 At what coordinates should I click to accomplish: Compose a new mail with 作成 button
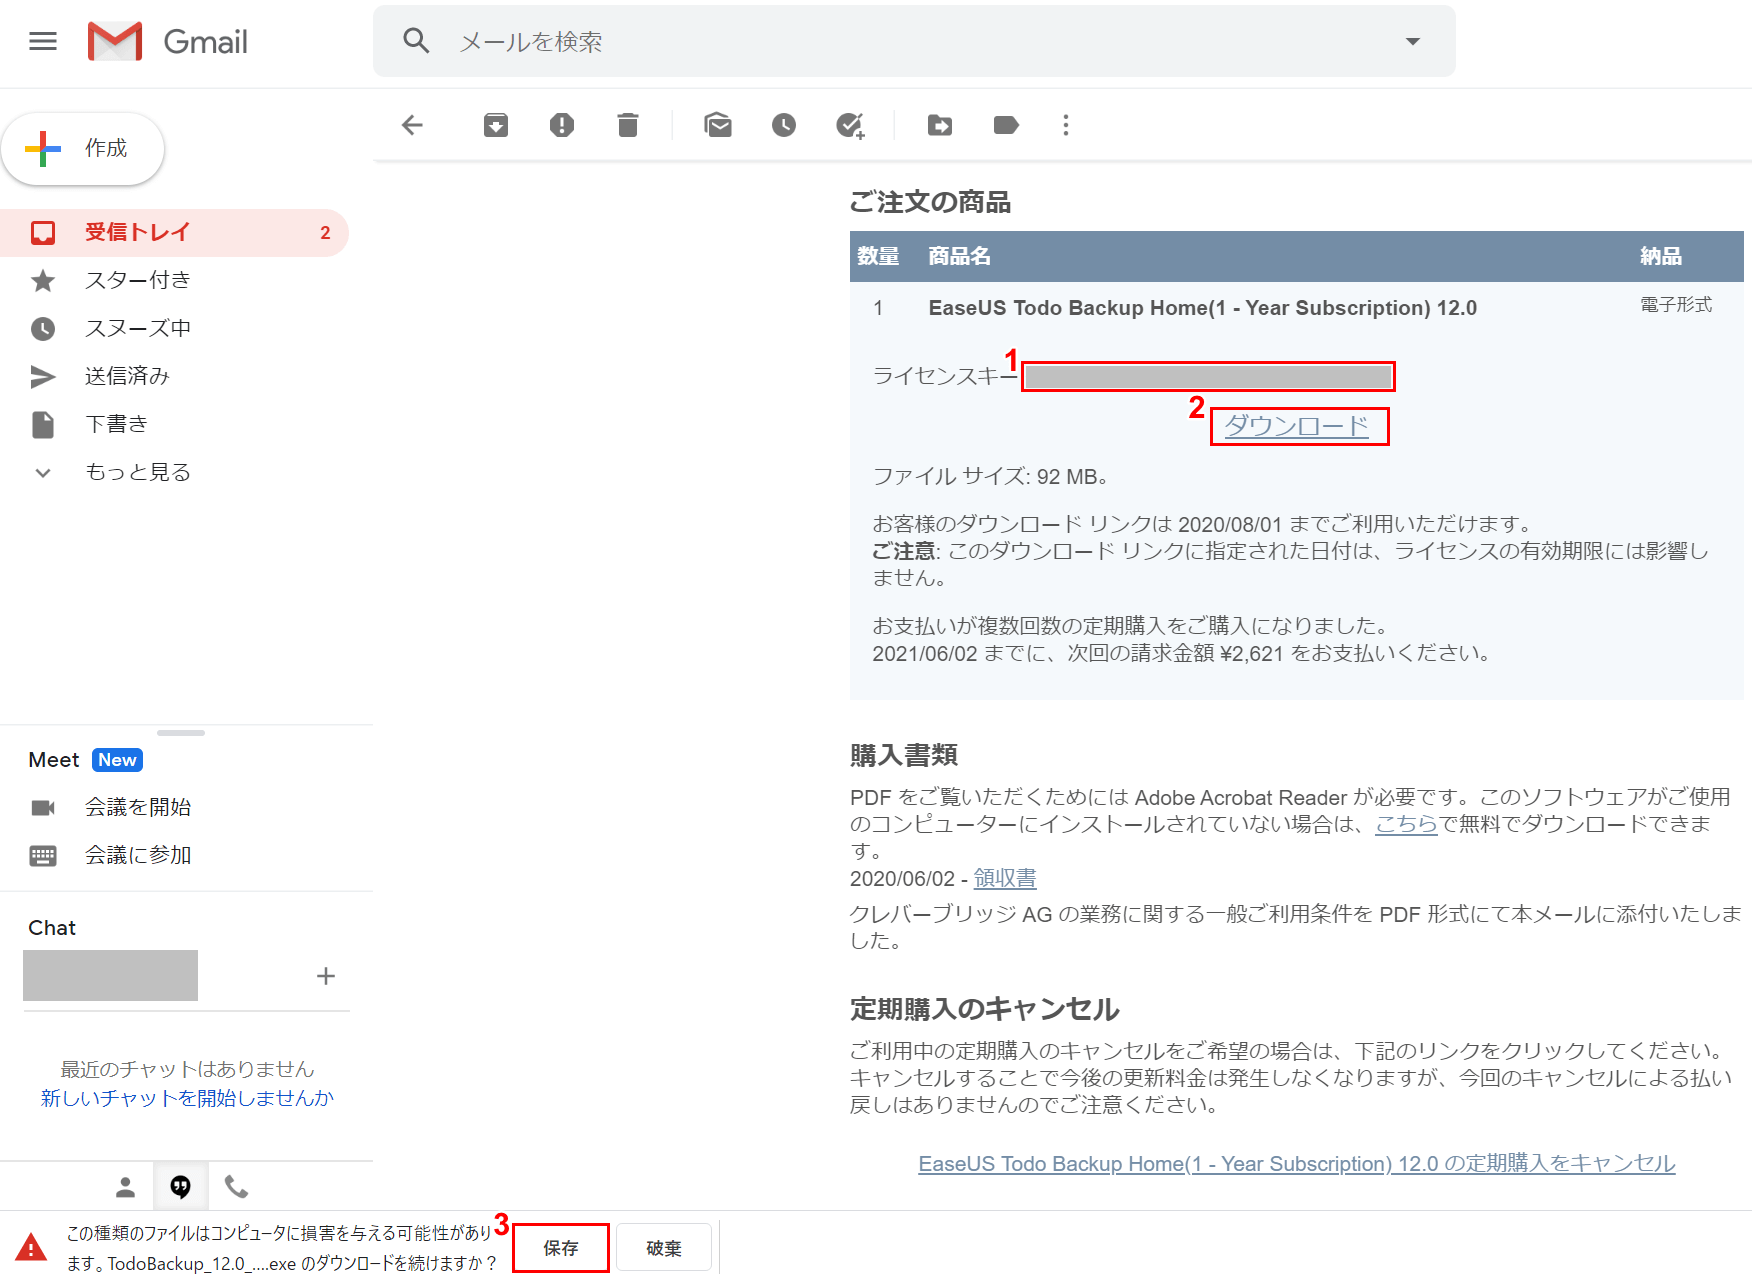[x=83, y=148]
